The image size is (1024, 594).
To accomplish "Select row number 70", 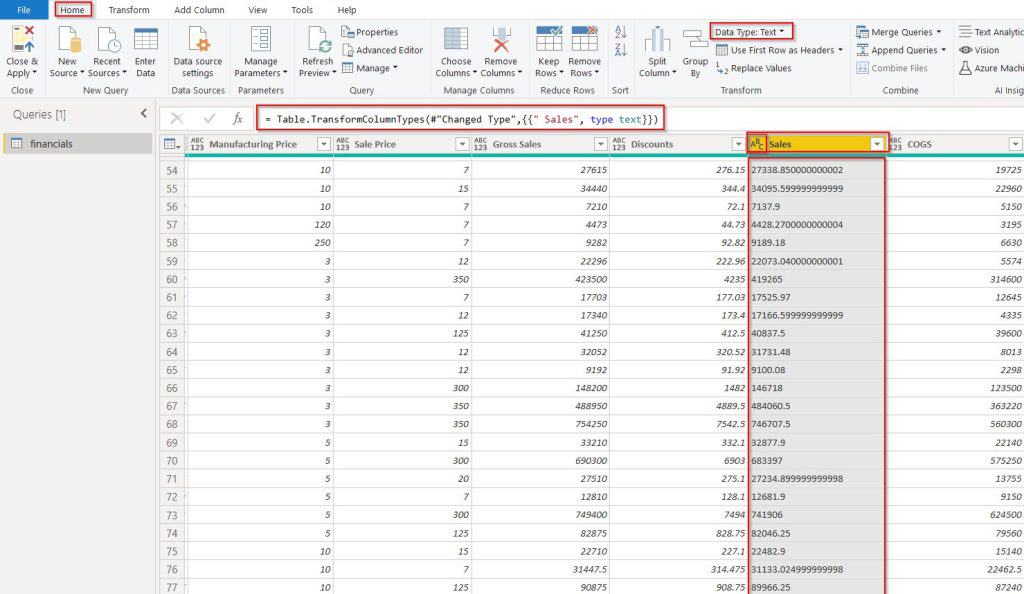I will pos(172,461).
